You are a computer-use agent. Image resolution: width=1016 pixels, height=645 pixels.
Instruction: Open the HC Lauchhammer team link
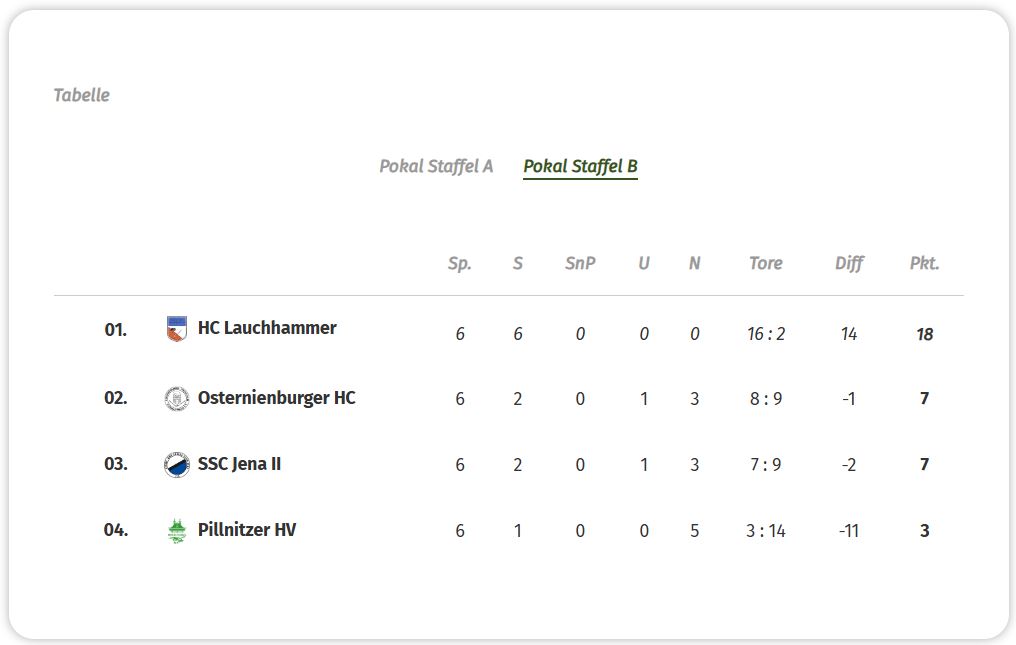pos(267,328)
